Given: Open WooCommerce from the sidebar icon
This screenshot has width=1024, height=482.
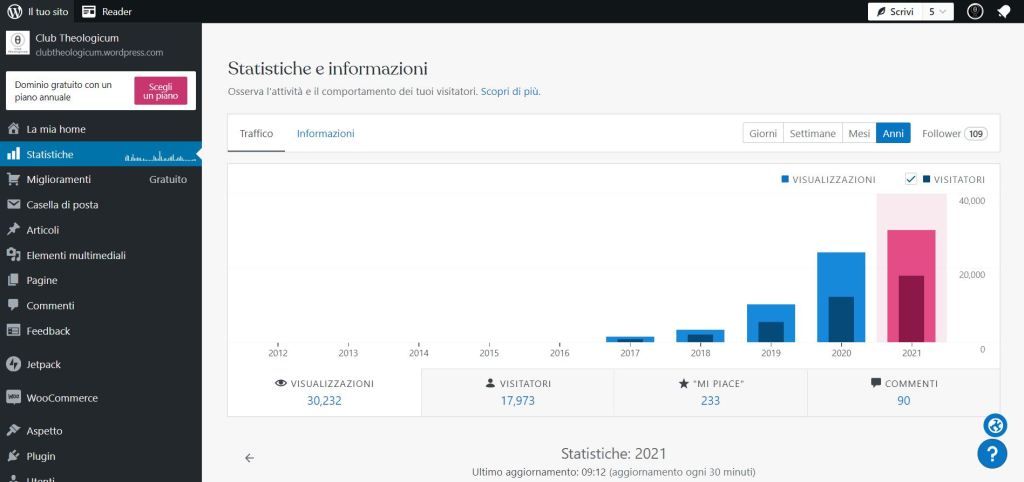Looking at the screenshot, I should (14, 398).
